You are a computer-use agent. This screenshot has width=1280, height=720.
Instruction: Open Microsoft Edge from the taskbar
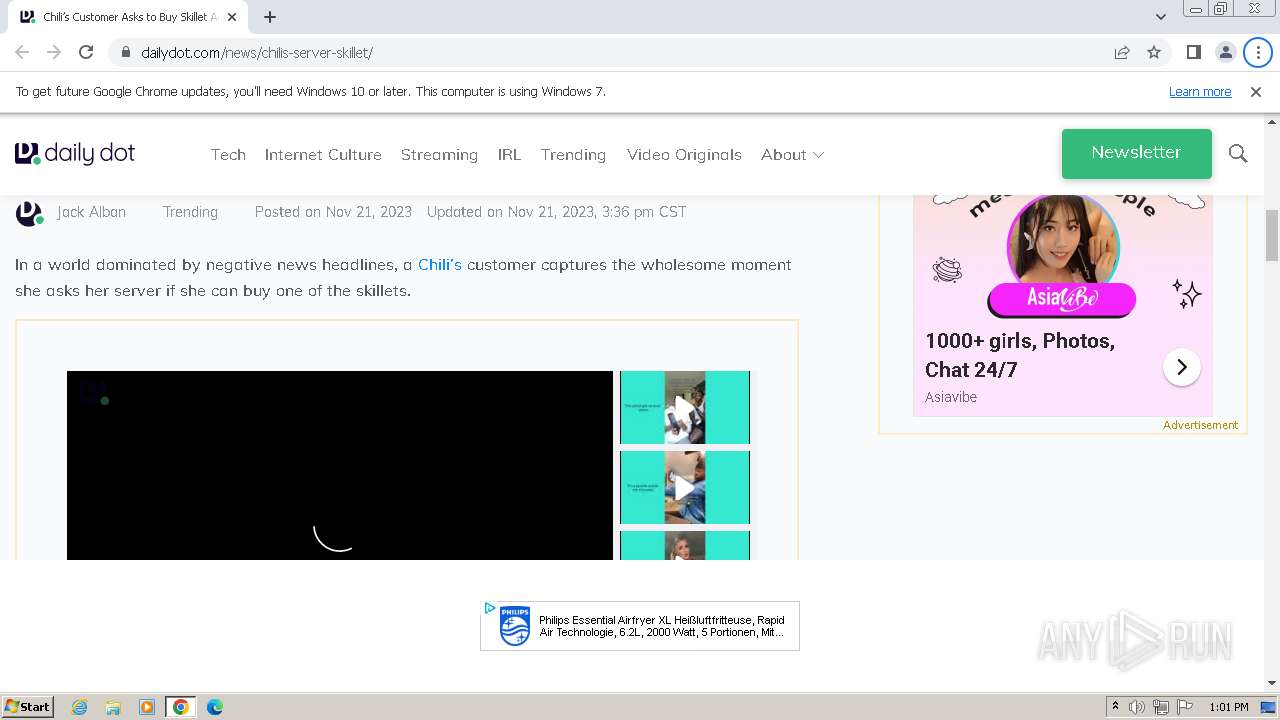(215, 707)
